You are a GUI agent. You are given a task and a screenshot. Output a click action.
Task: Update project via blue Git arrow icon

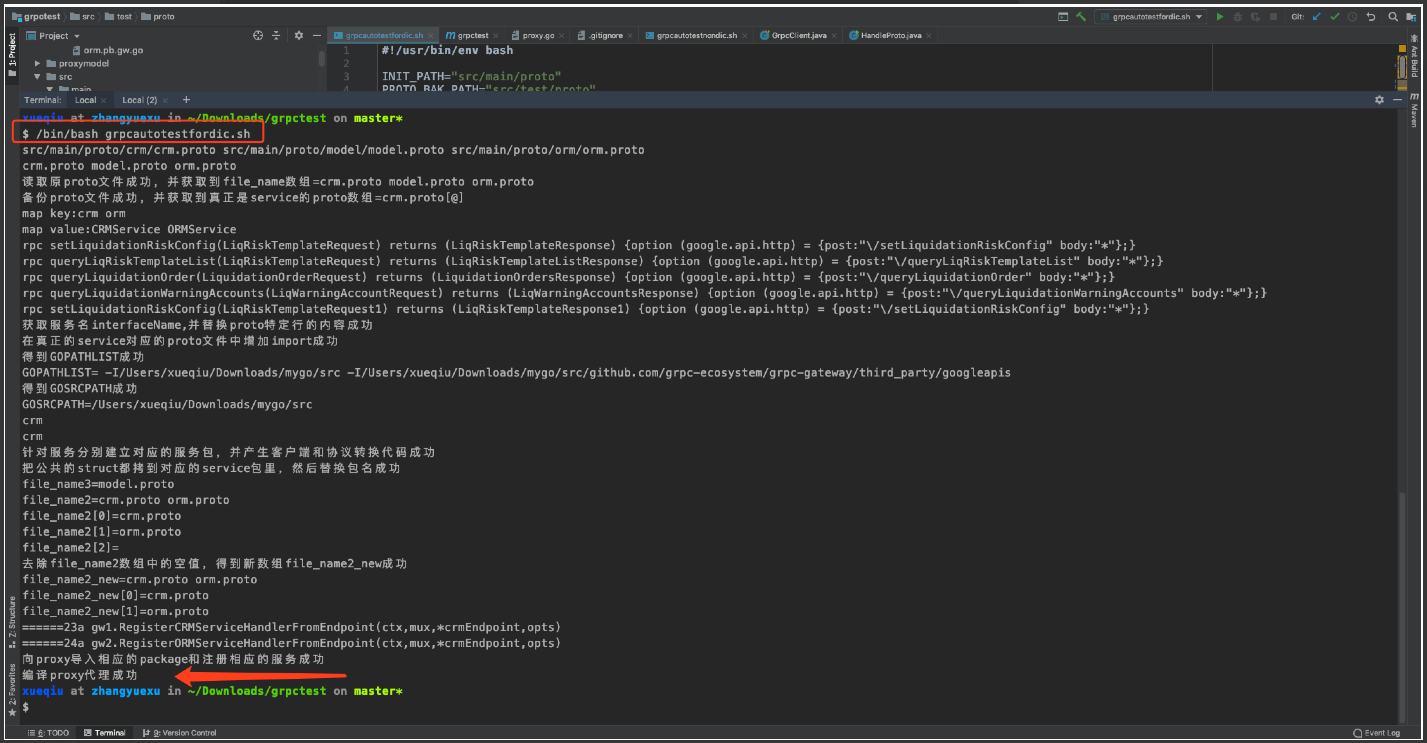(x=1314, y=16)
